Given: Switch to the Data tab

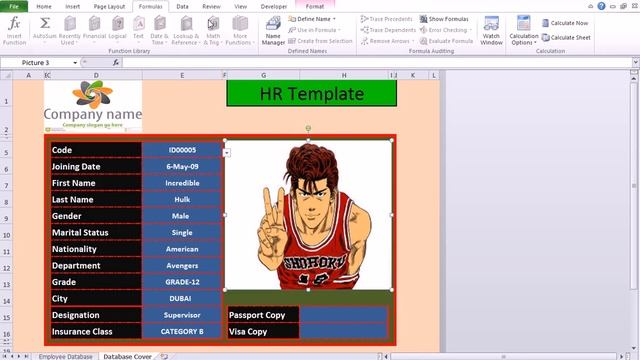Looking at the screenshot, I should [x=182, y=7].
